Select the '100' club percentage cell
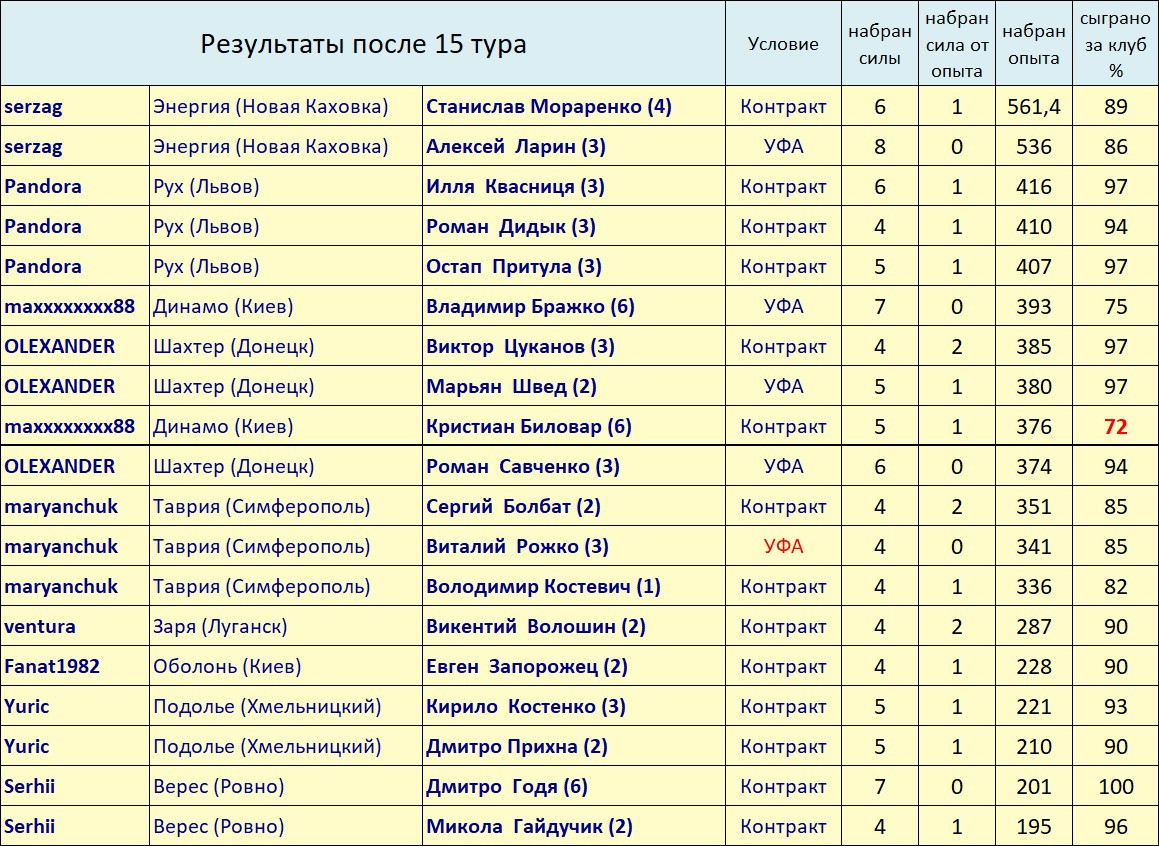The image size is (1159, 846). (x=1115, y=785)
